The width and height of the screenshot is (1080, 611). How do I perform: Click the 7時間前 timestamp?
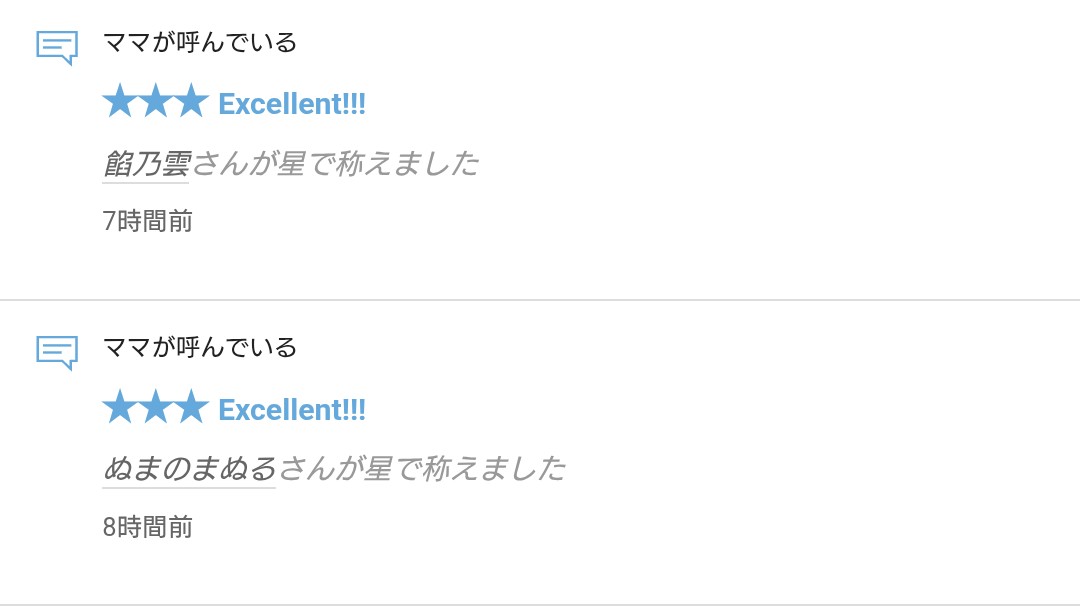pyautogui.click(x=147, y=222)
